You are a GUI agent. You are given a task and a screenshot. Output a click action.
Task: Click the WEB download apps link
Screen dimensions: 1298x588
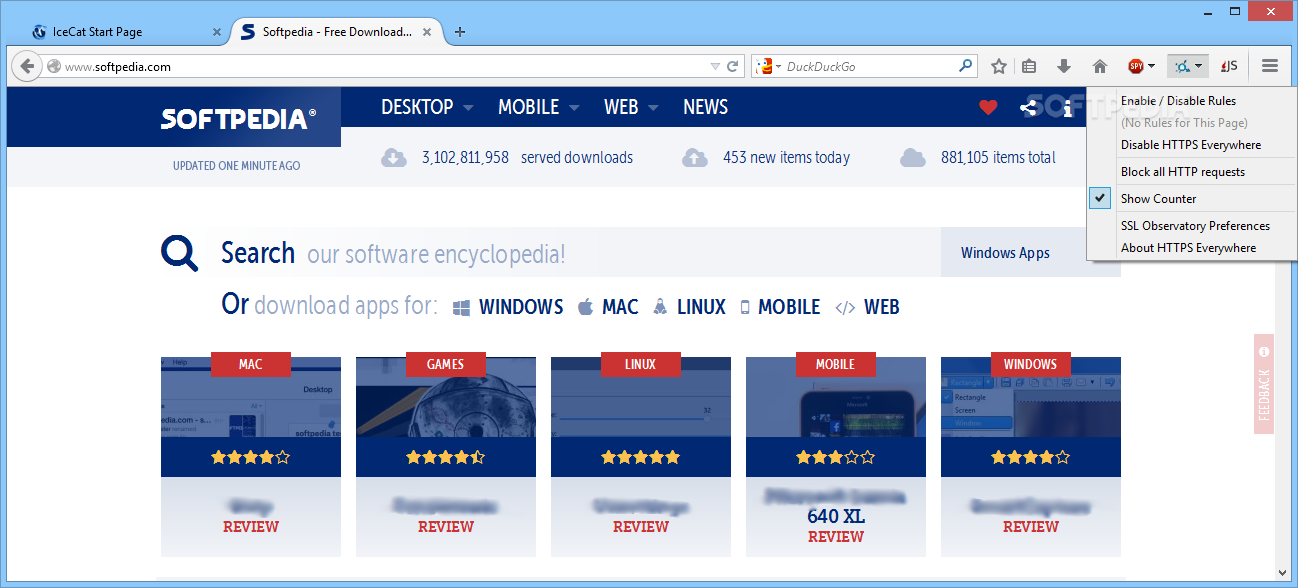click(867, 307)
